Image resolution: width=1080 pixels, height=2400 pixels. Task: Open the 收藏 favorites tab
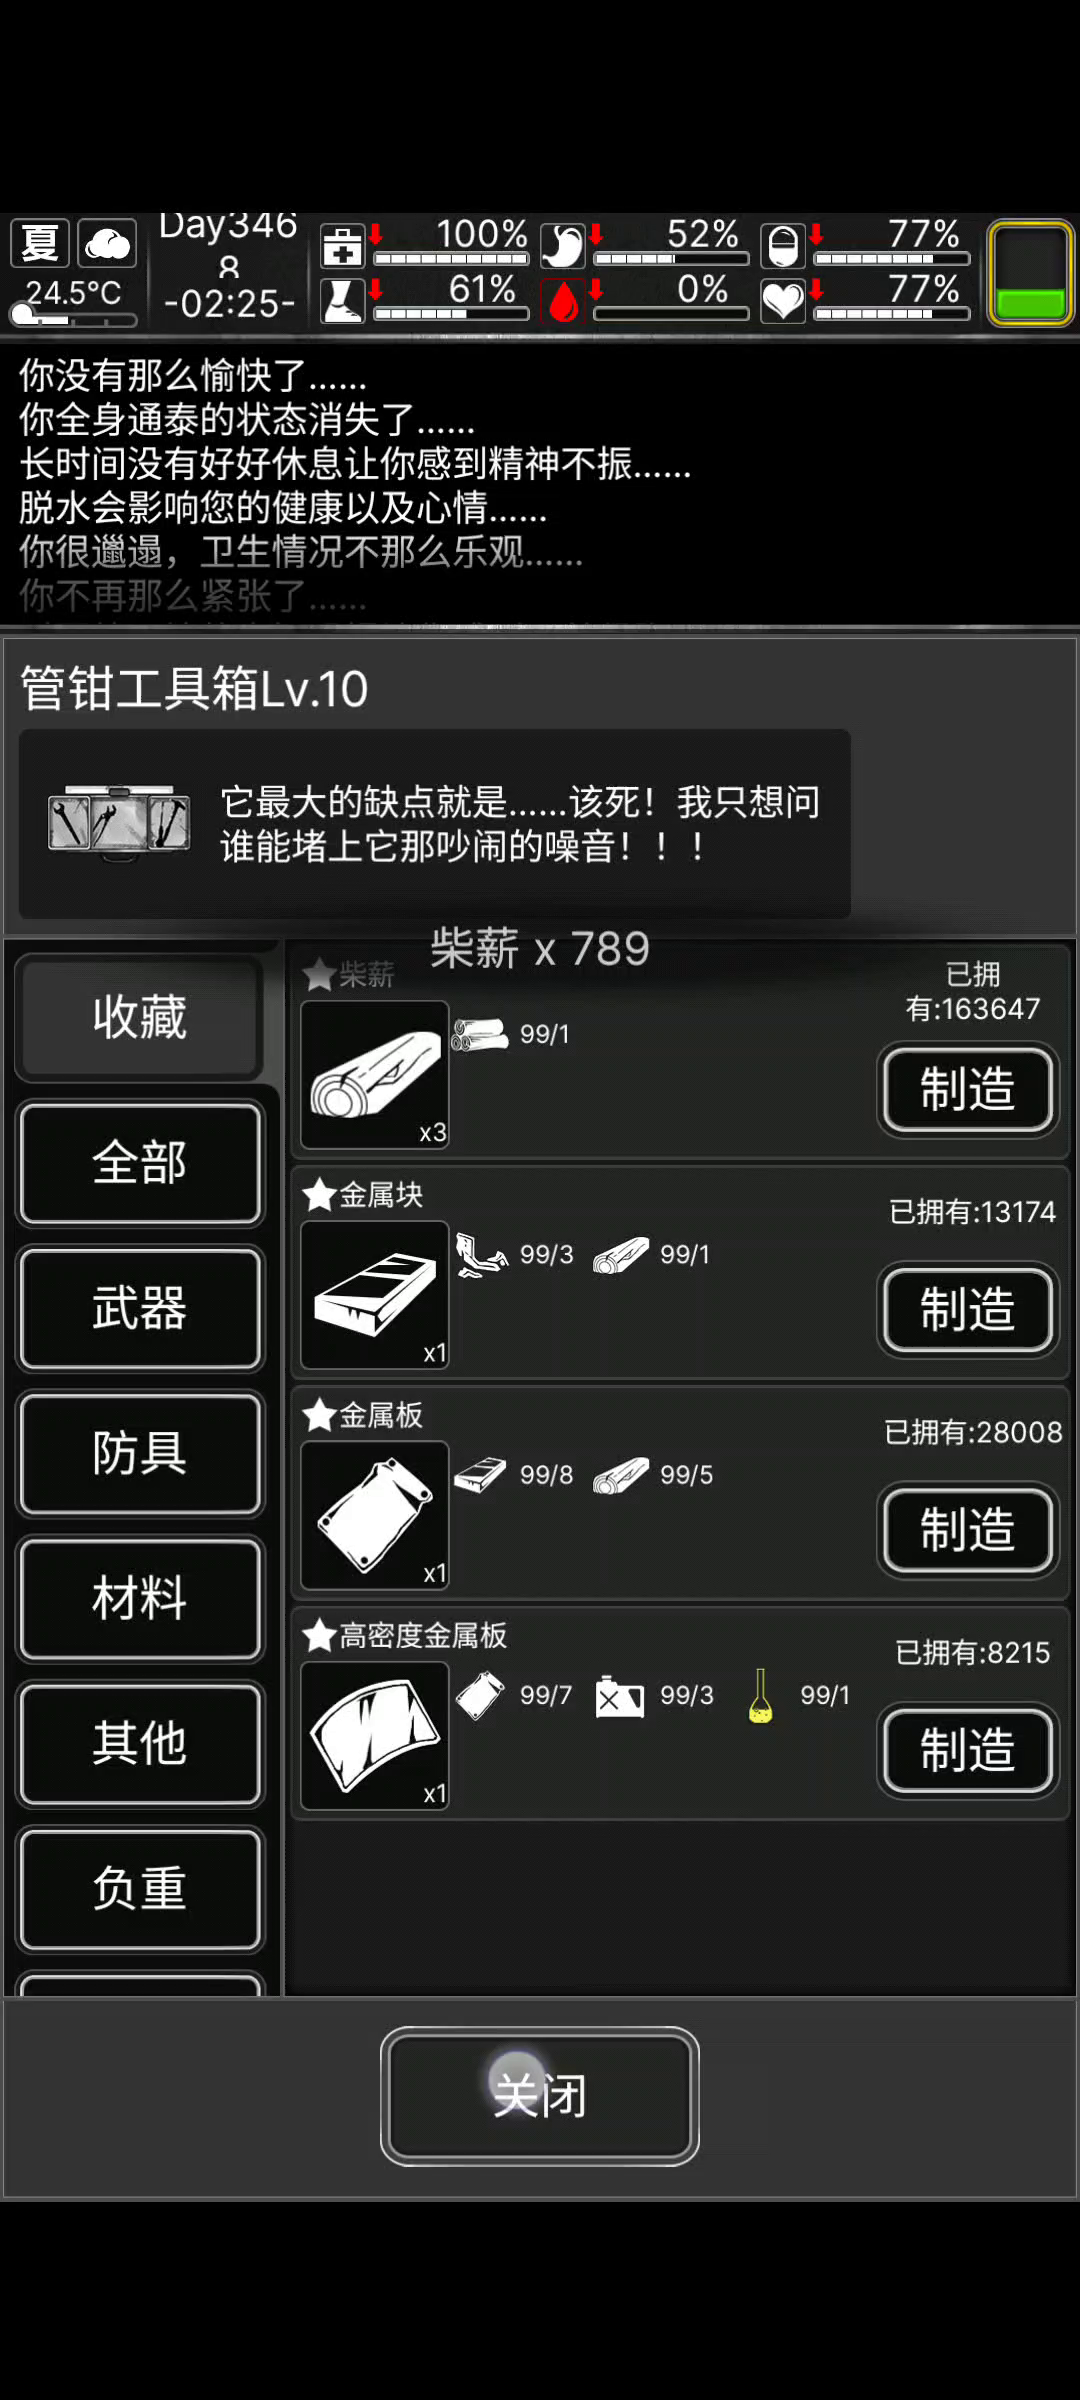pyautogui.click(x=140, y=1017)
